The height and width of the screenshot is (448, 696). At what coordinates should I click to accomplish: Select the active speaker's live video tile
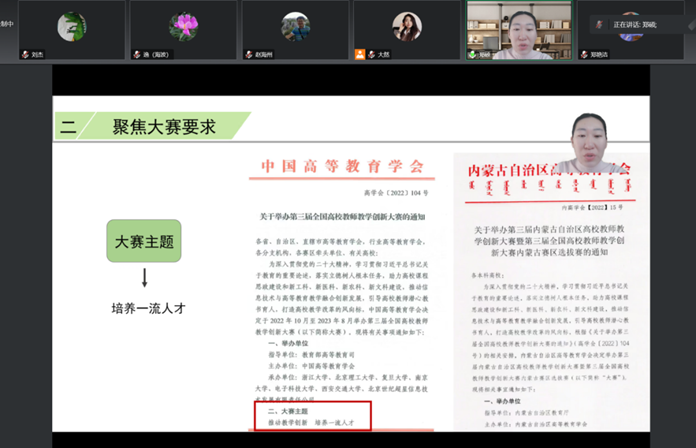(519, 30)
